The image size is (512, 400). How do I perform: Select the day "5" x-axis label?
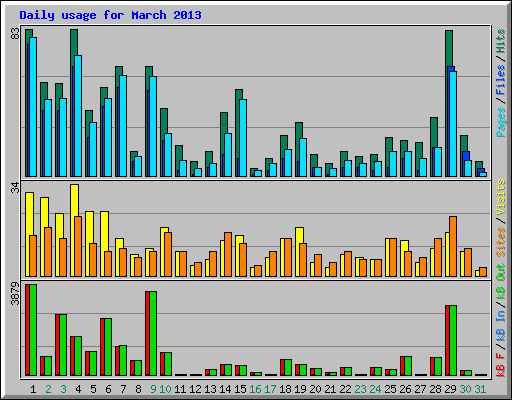93,389
